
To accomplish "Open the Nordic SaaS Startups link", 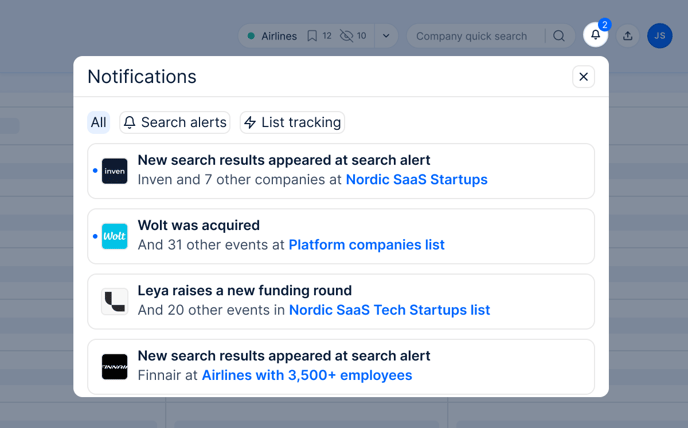I will coord(416,180).
